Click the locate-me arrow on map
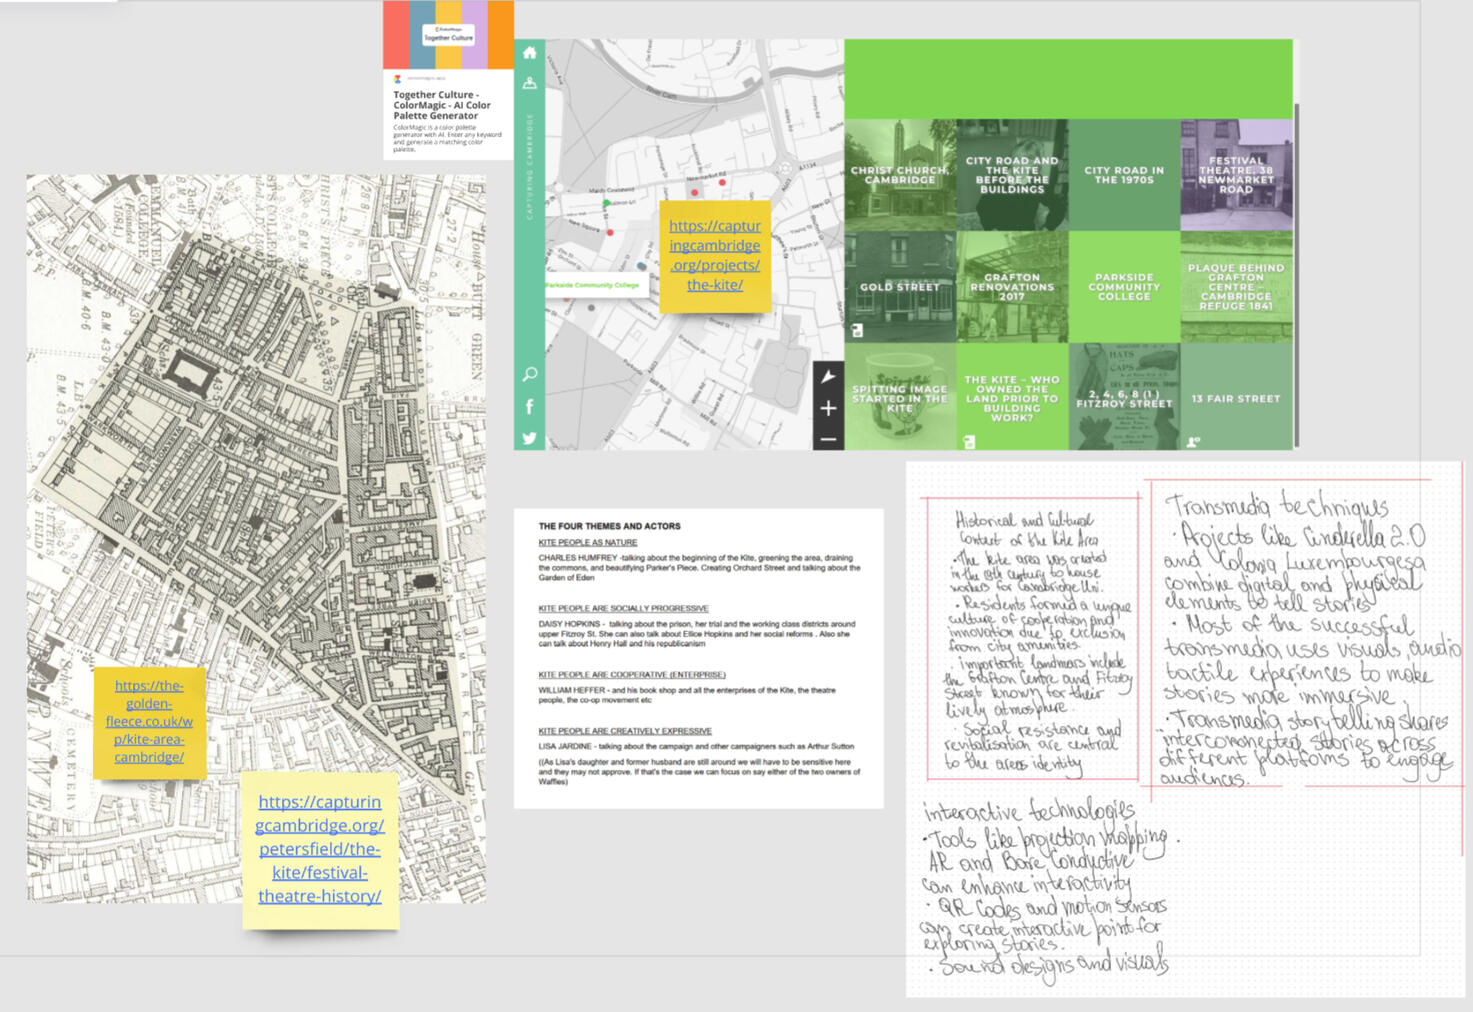The width and height of the screenshot is (1473, 1012). 828,377
